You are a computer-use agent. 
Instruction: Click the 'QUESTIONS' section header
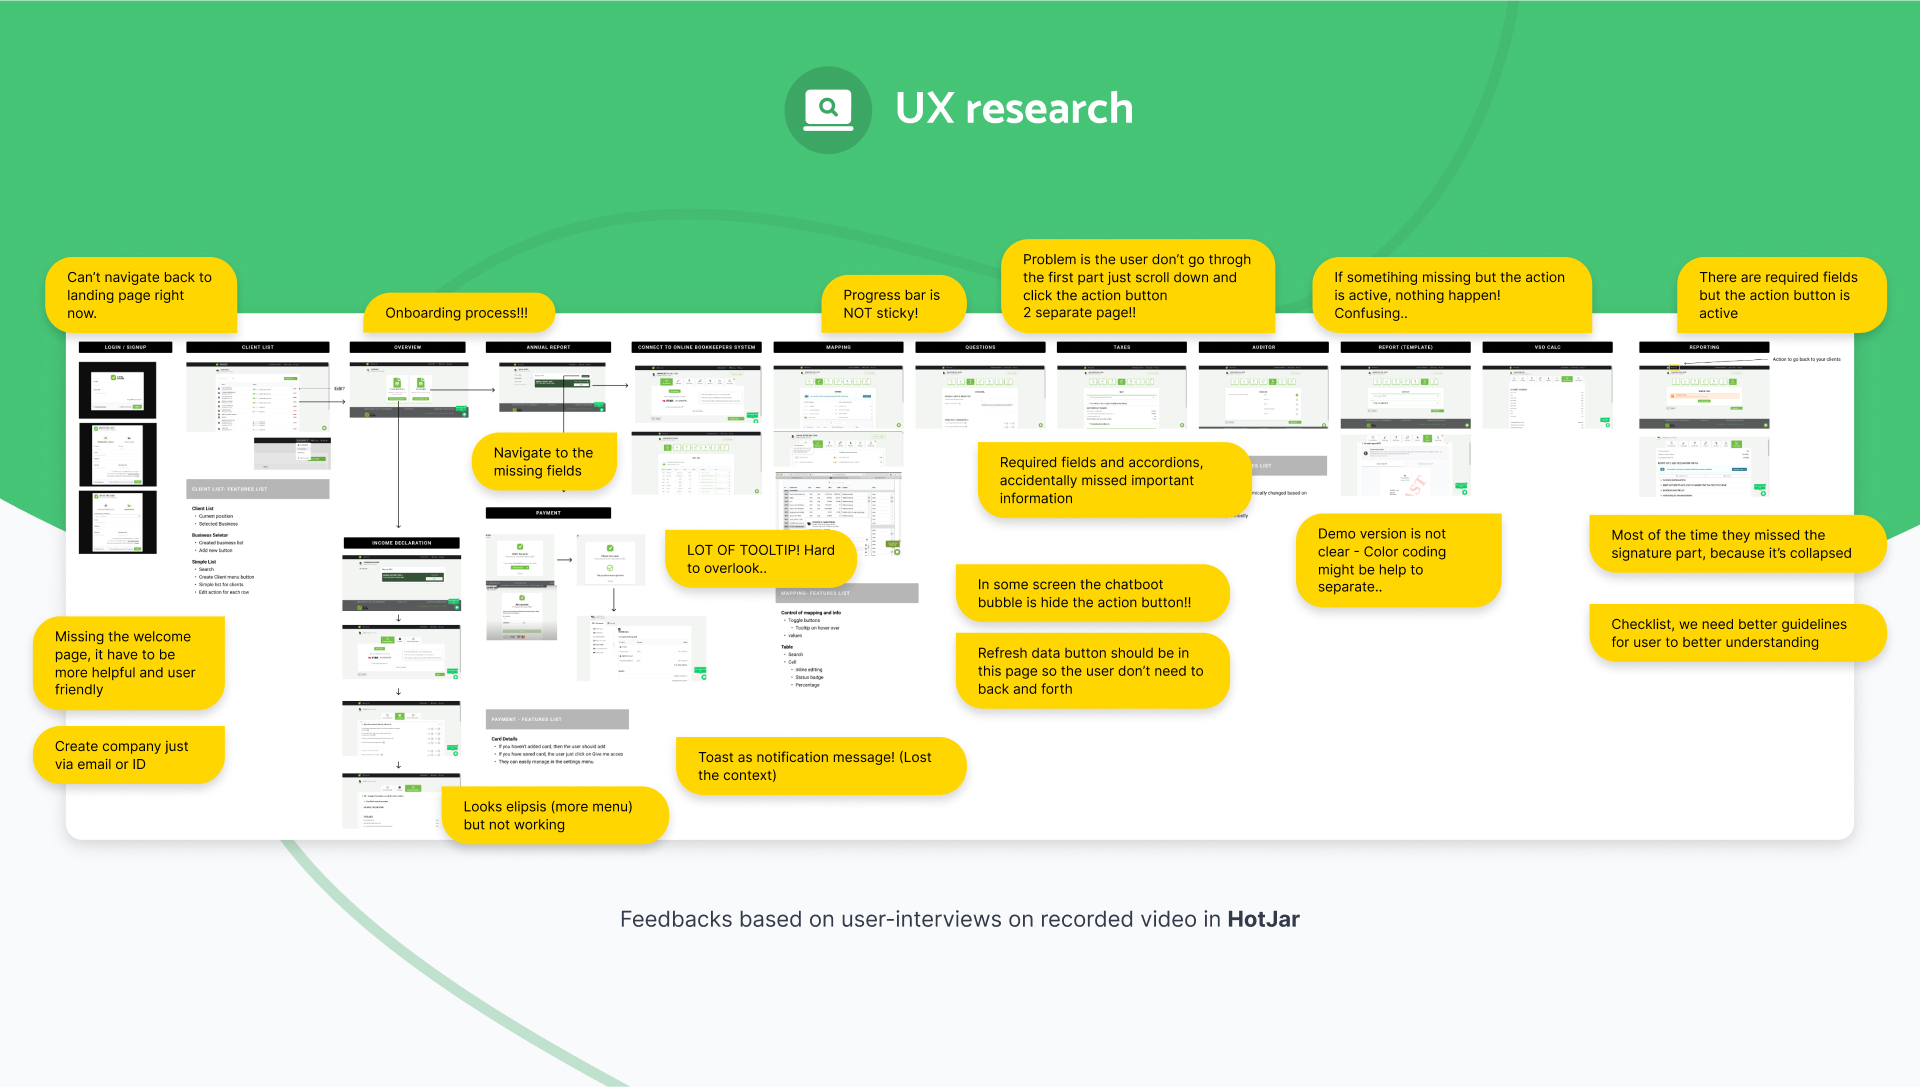point(980,347)
